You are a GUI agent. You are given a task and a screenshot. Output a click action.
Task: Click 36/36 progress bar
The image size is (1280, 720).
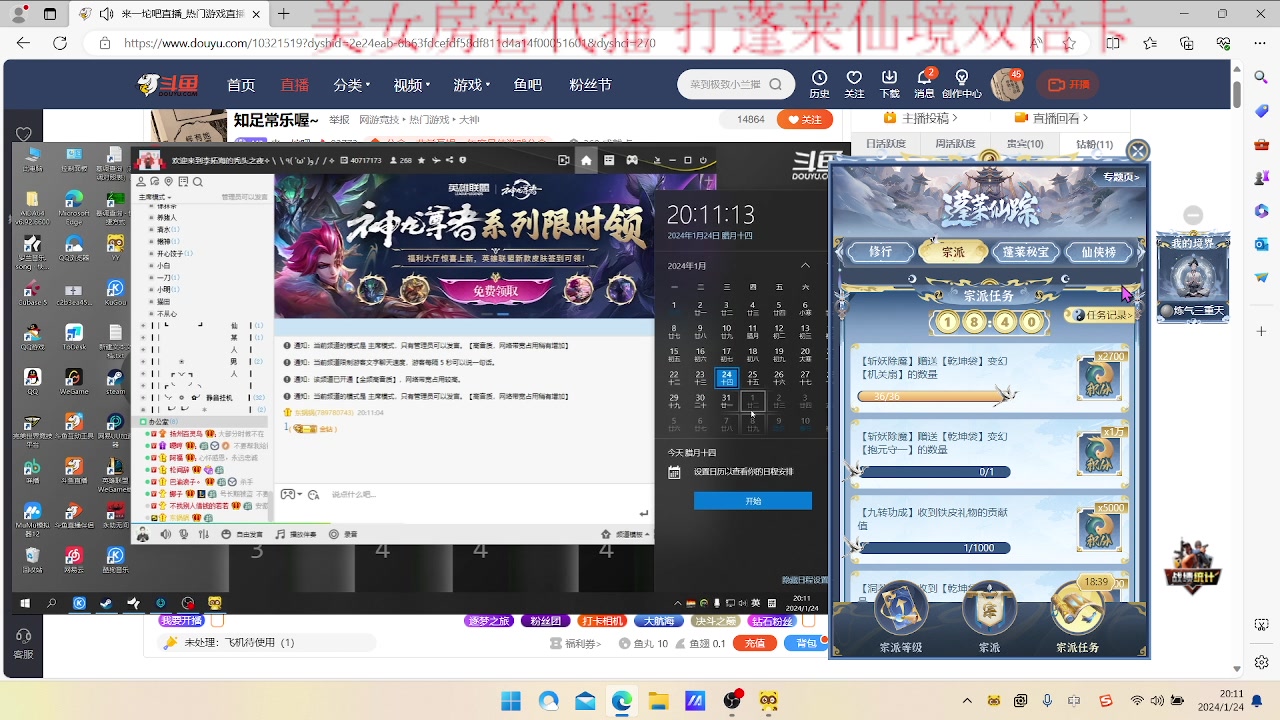(x=934, y=396)
